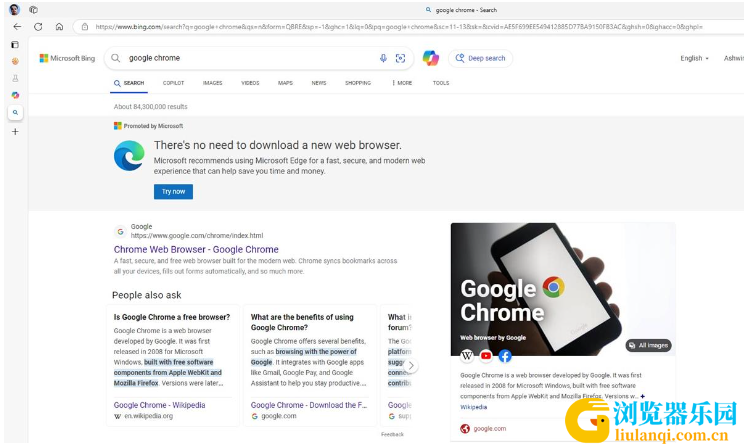Switch to the VIDEOS tab

click(250, 83)
